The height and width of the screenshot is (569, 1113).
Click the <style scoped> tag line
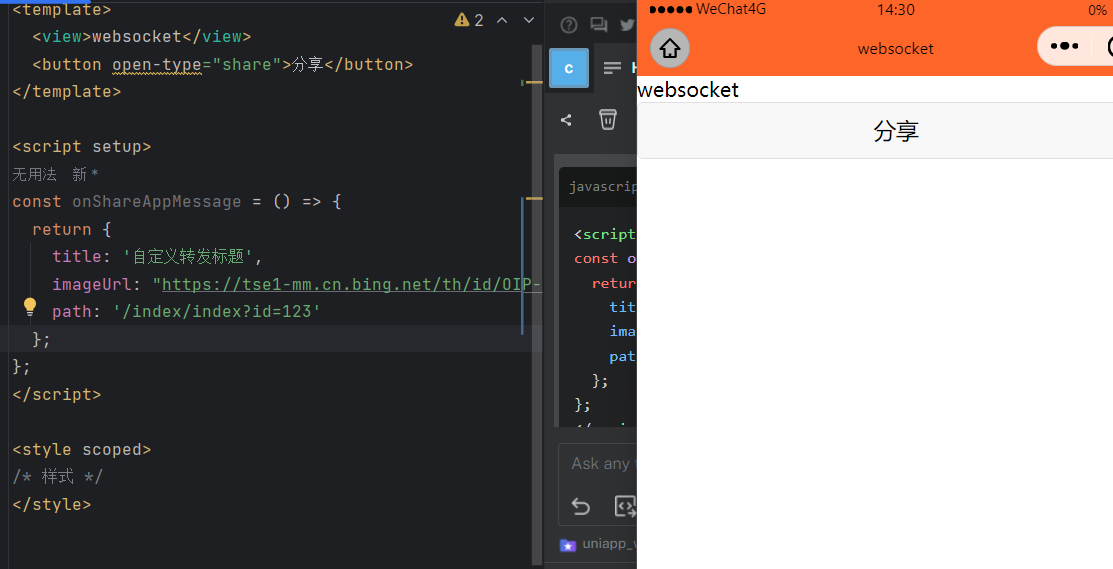[x=82, y=450]
